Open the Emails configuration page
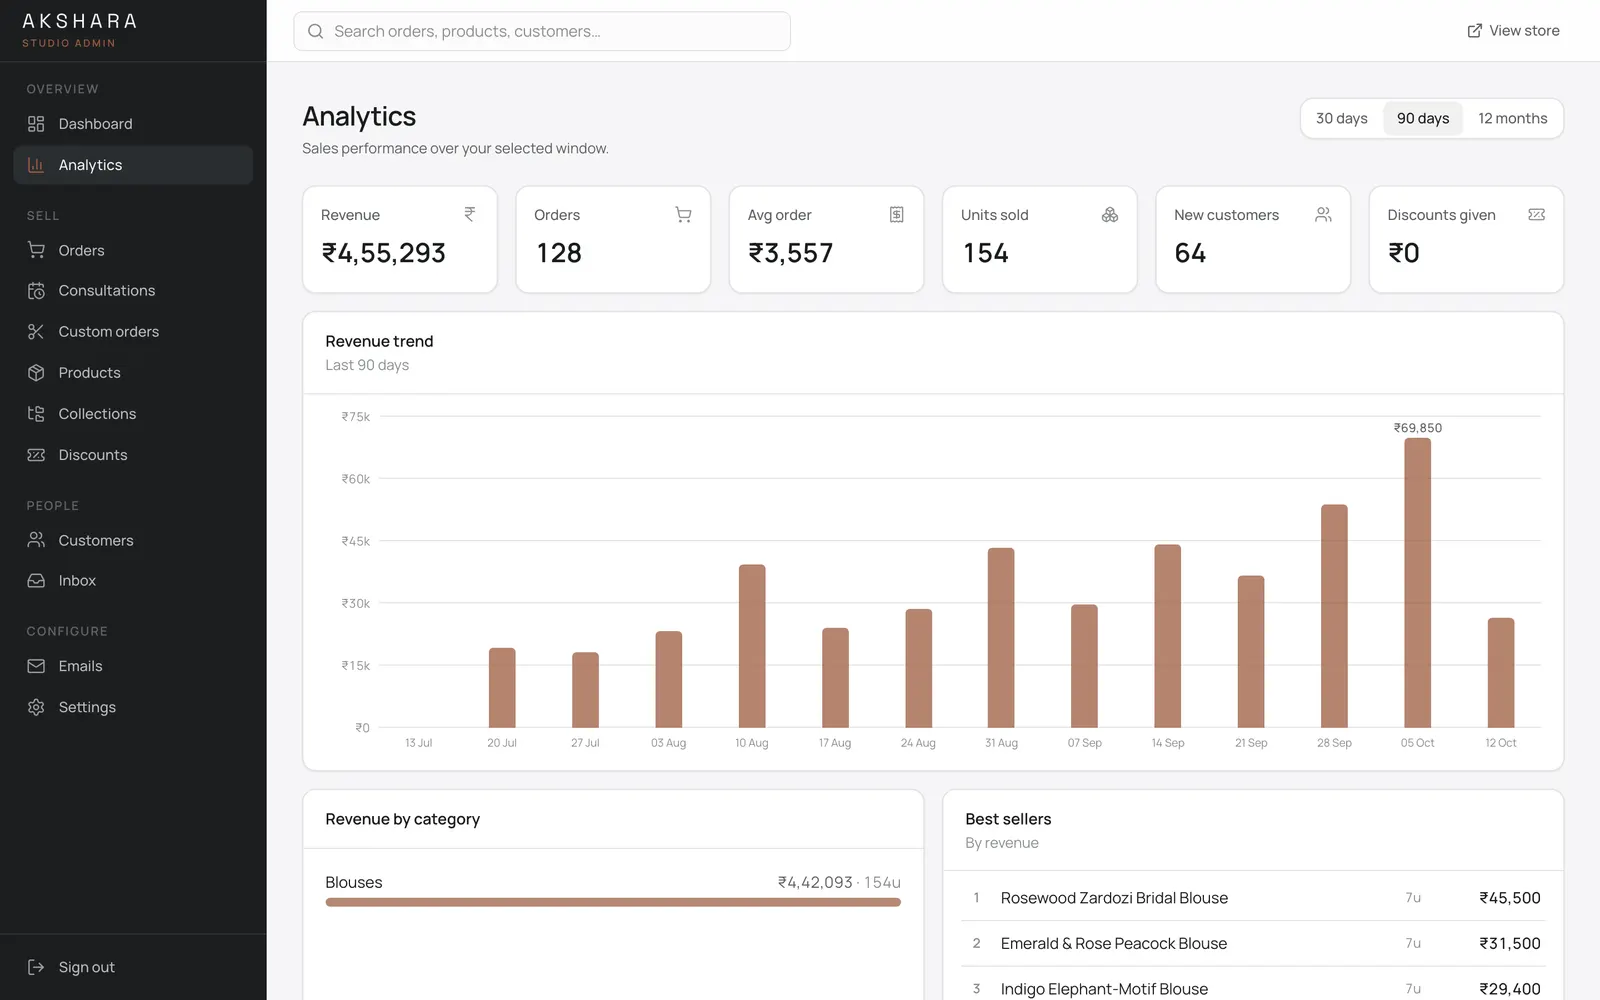Screen dimensions: 1600x1000 point(133,666)
